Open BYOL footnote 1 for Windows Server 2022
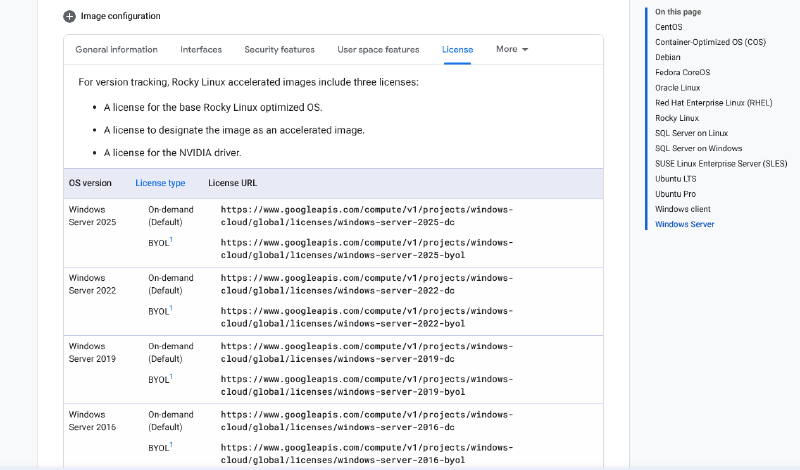The width and height of the screenshot is (800, 470). click(x=171, y=308)
